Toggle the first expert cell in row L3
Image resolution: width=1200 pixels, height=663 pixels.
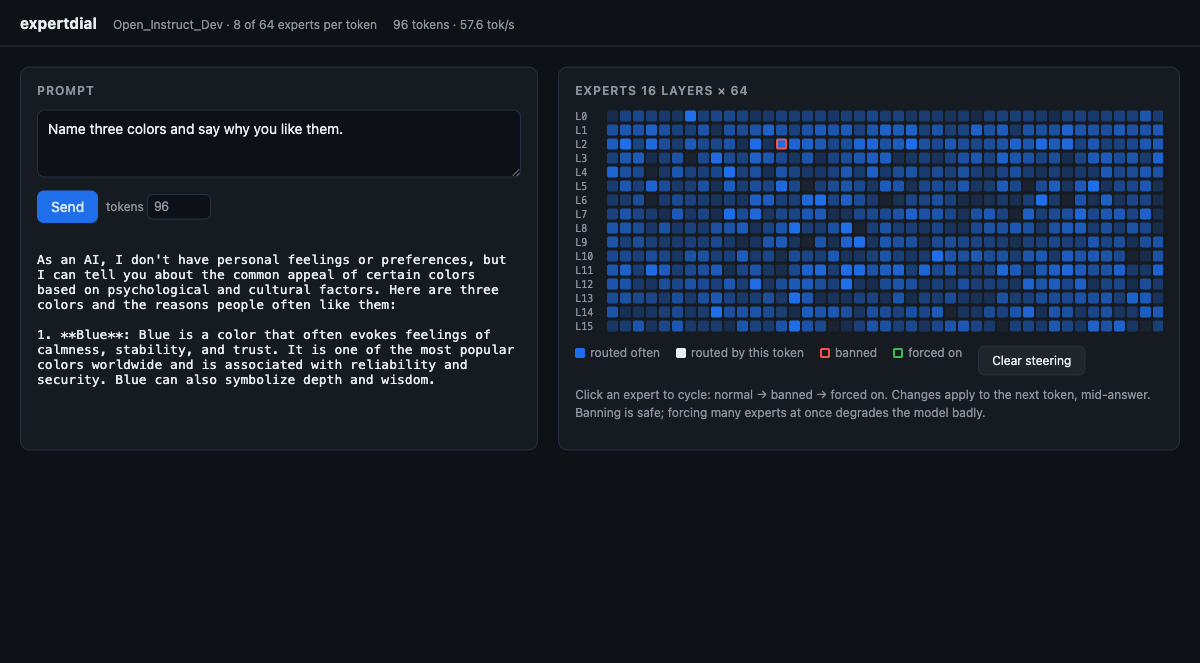pos(613,158)
